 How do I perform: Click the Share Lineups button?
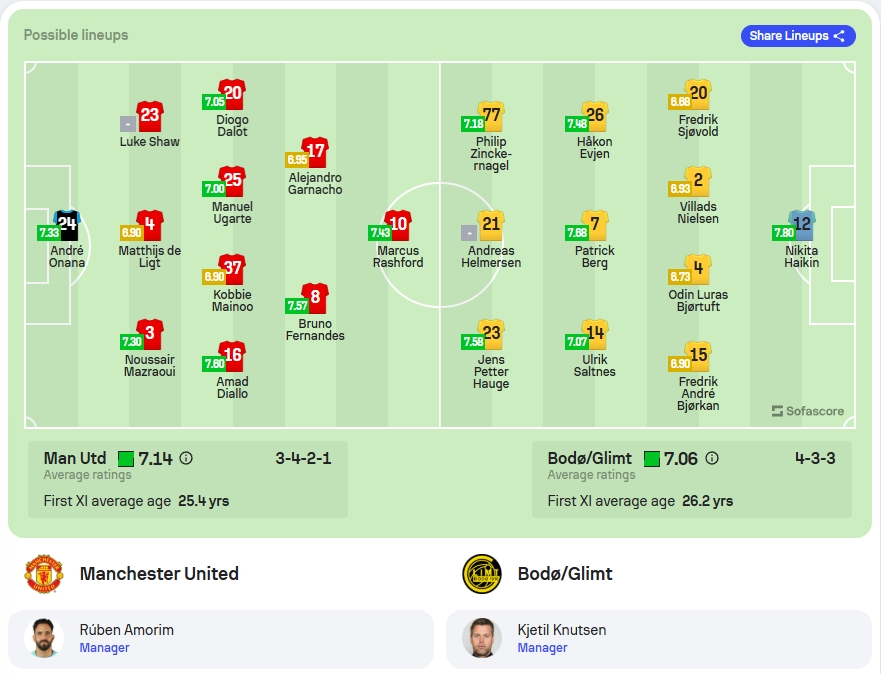click(x=798, y=36)
